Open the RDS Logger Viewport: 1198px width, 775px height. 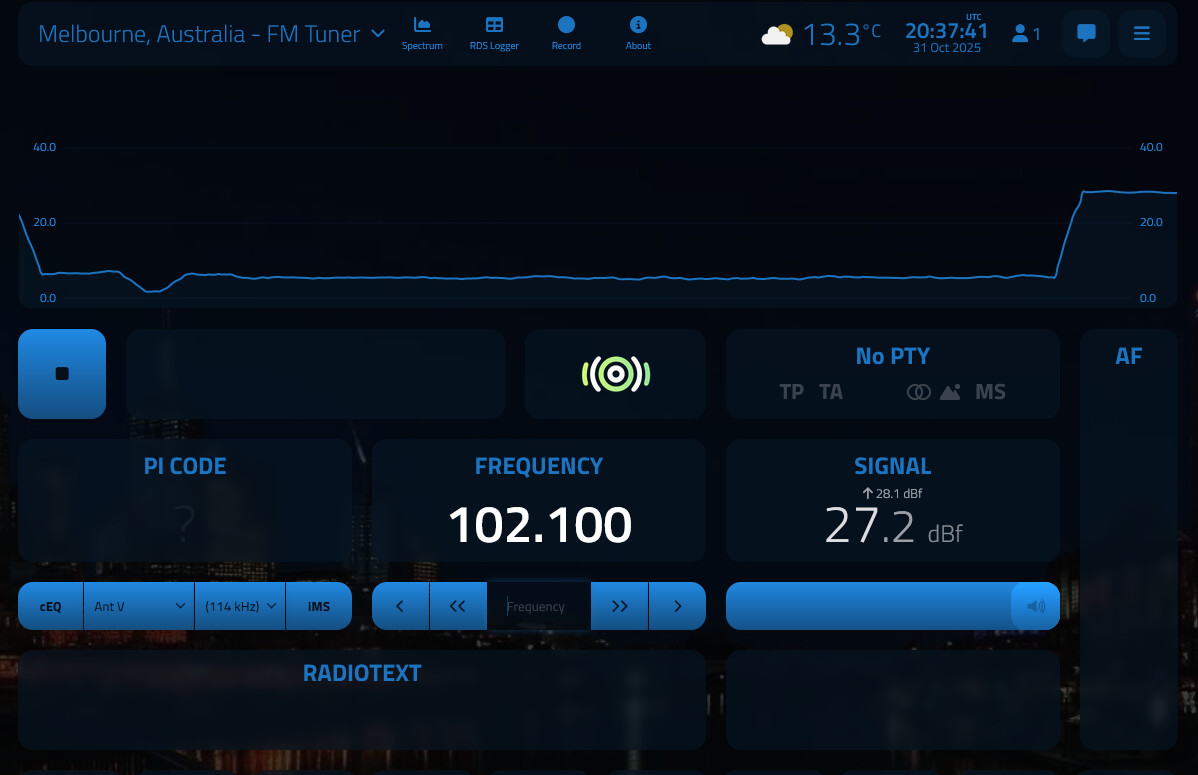coord(494,32)
